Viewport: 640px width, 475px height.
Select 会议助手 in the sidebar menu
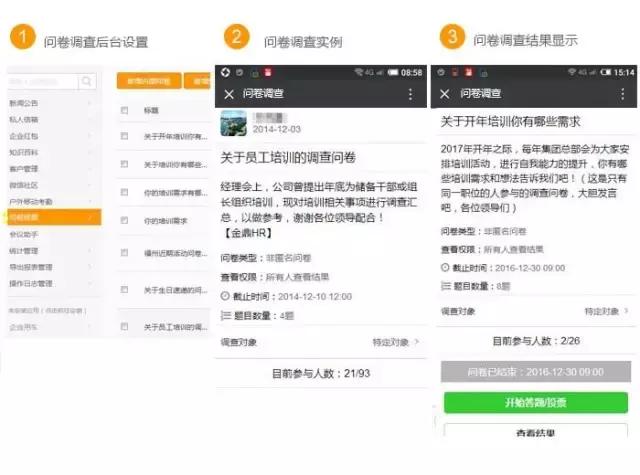click(x=24, y=235)
